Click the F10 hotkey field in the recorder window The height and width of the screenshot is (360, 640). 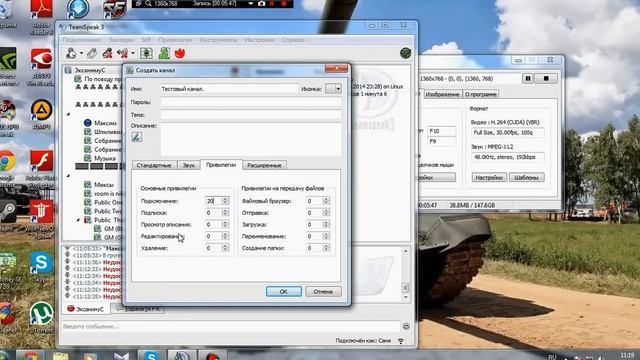442,131
